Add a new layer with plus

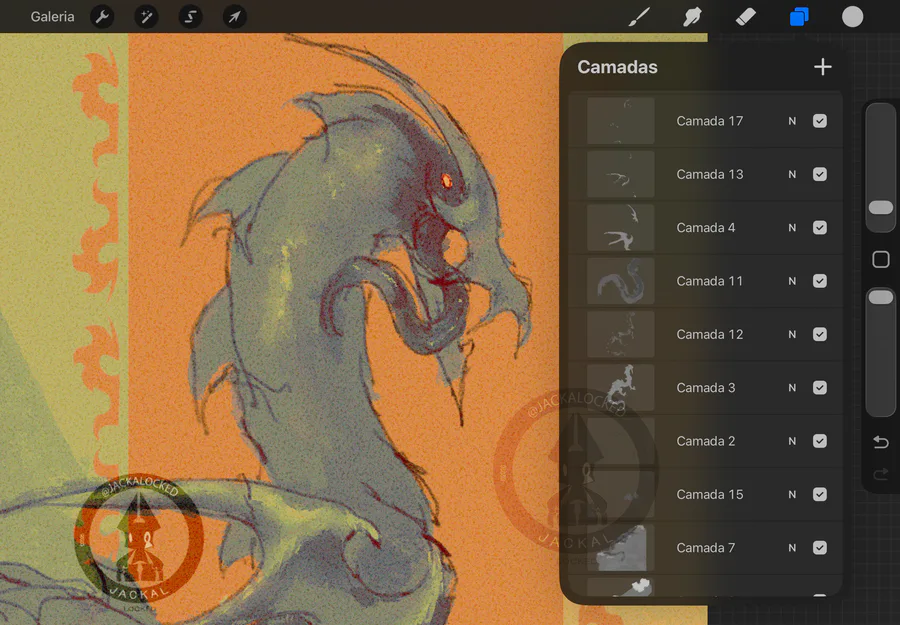pos(823,67)
